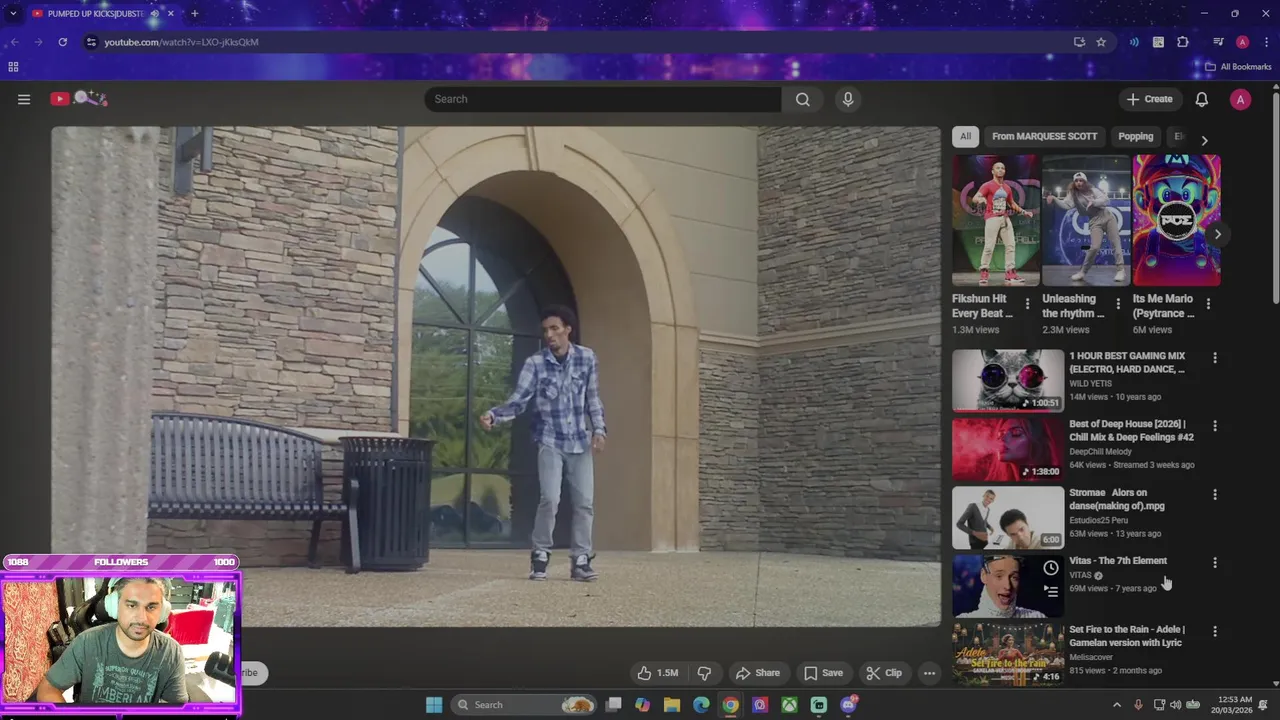Click the YouTube page vertical scrollbar
This screenshot has height=720, width=1280.
click(x=1275, y=200)
